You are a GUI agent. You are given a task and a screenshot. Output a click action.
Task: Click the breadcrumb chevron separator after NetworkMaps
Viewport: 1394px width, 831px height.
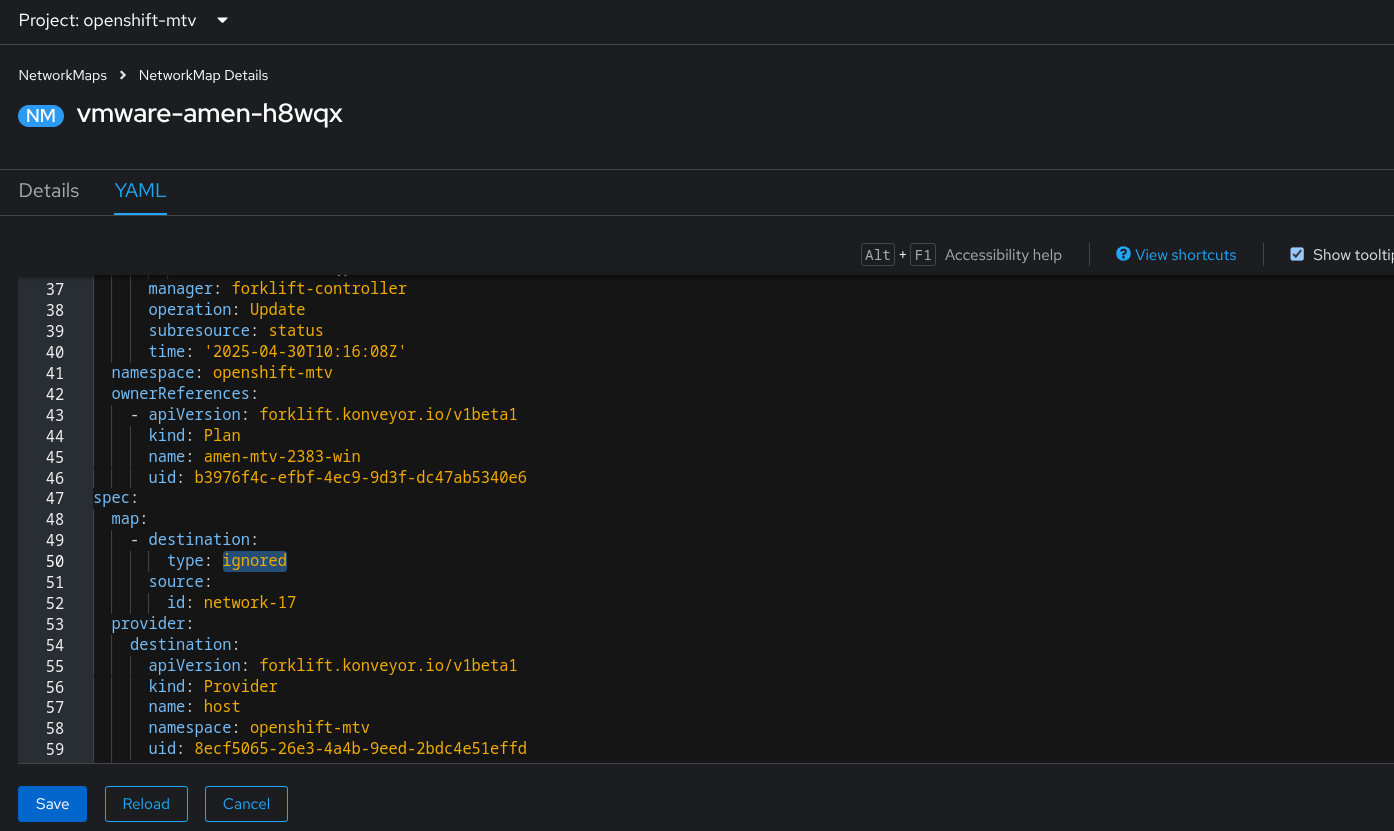coord(123,76)
